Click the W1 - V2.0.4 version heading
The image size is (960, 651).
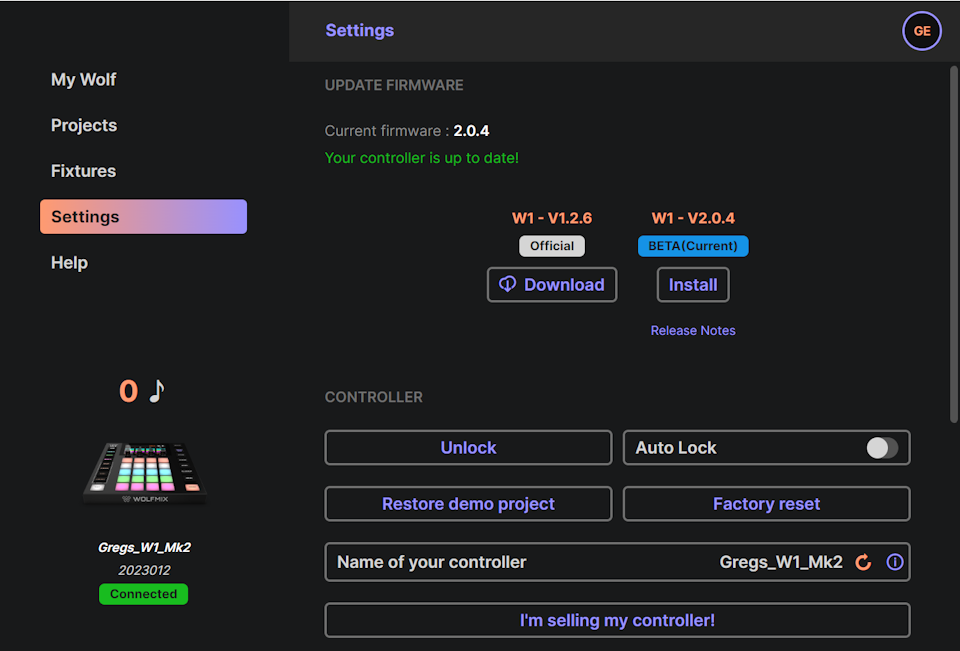pos(693,218)
